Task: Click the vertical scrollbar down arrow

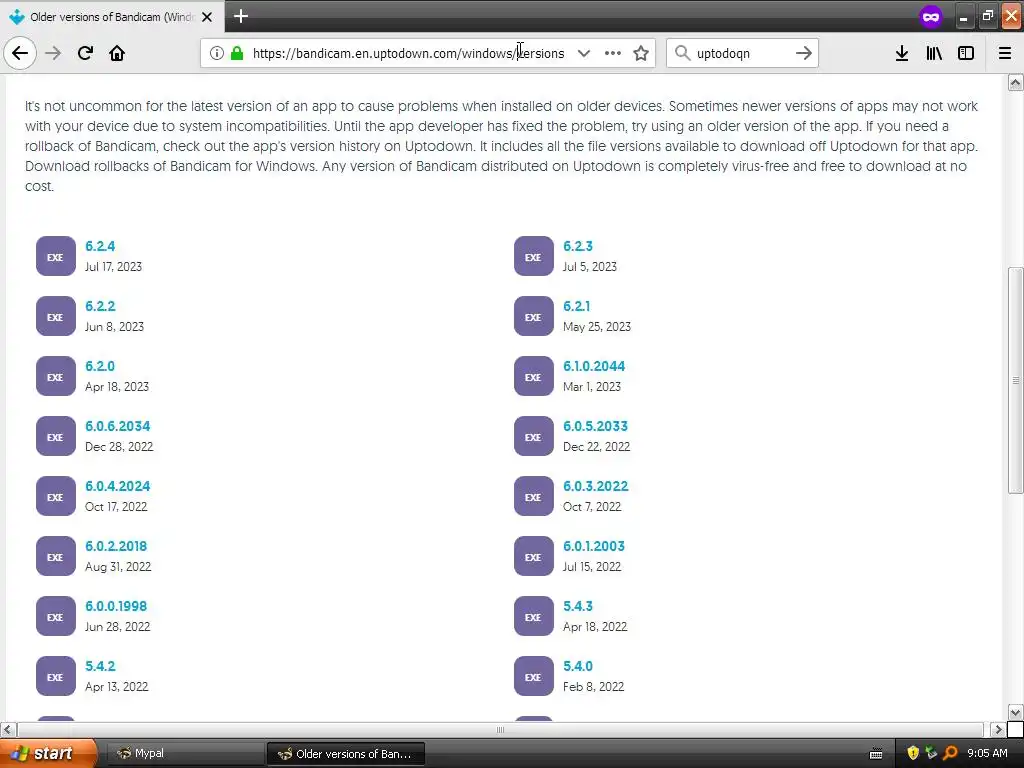Action: 1016,712
